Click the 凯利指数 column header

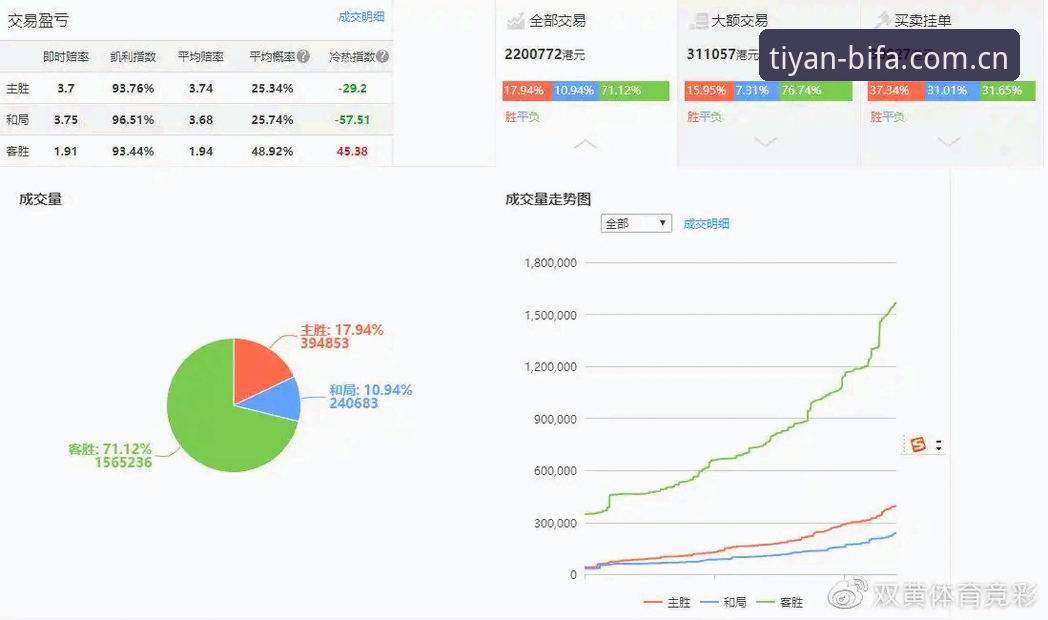(x=133, y=57)
